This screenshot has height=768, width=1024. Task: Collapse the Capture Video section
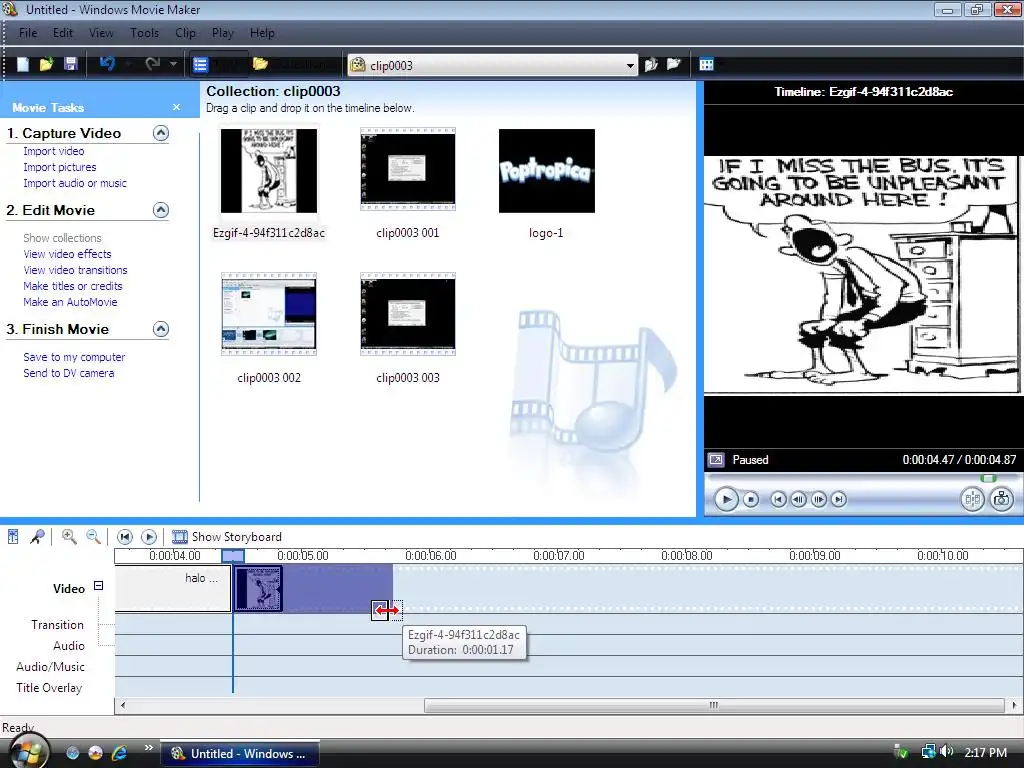pos(161,133)
